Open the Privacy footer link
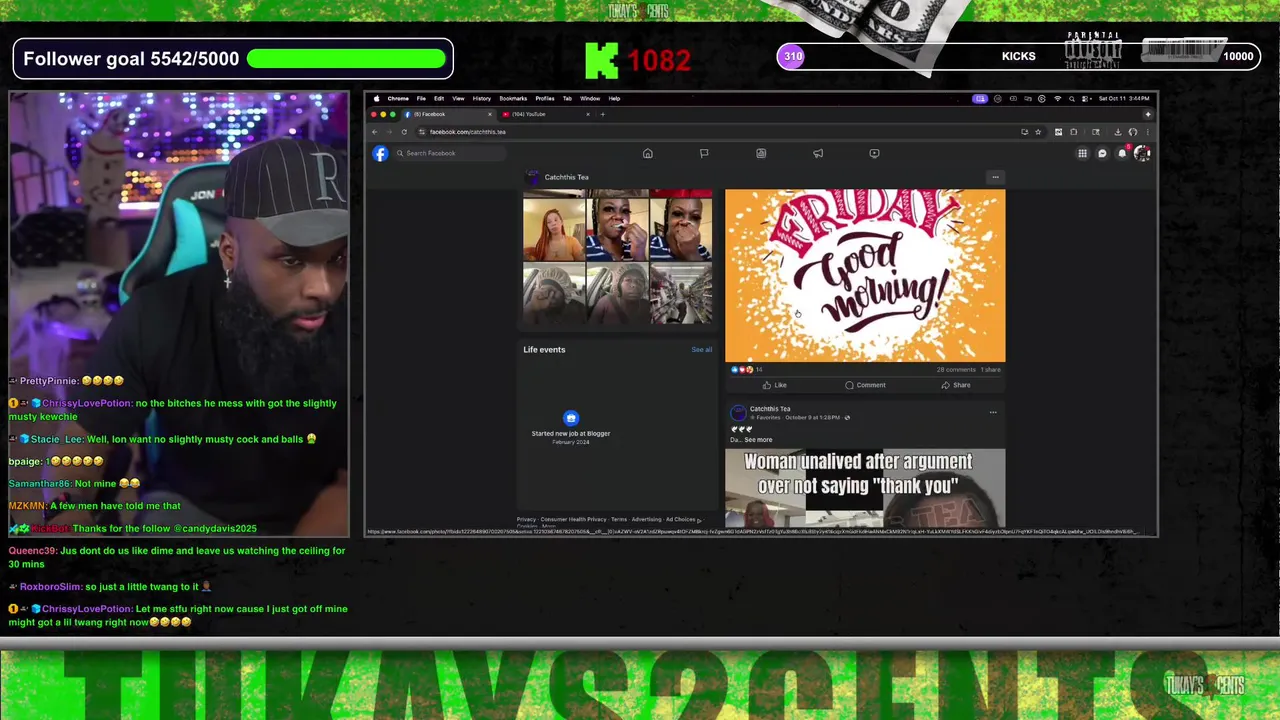This screenshot has width=1280, height=720. tap(526, 519)
